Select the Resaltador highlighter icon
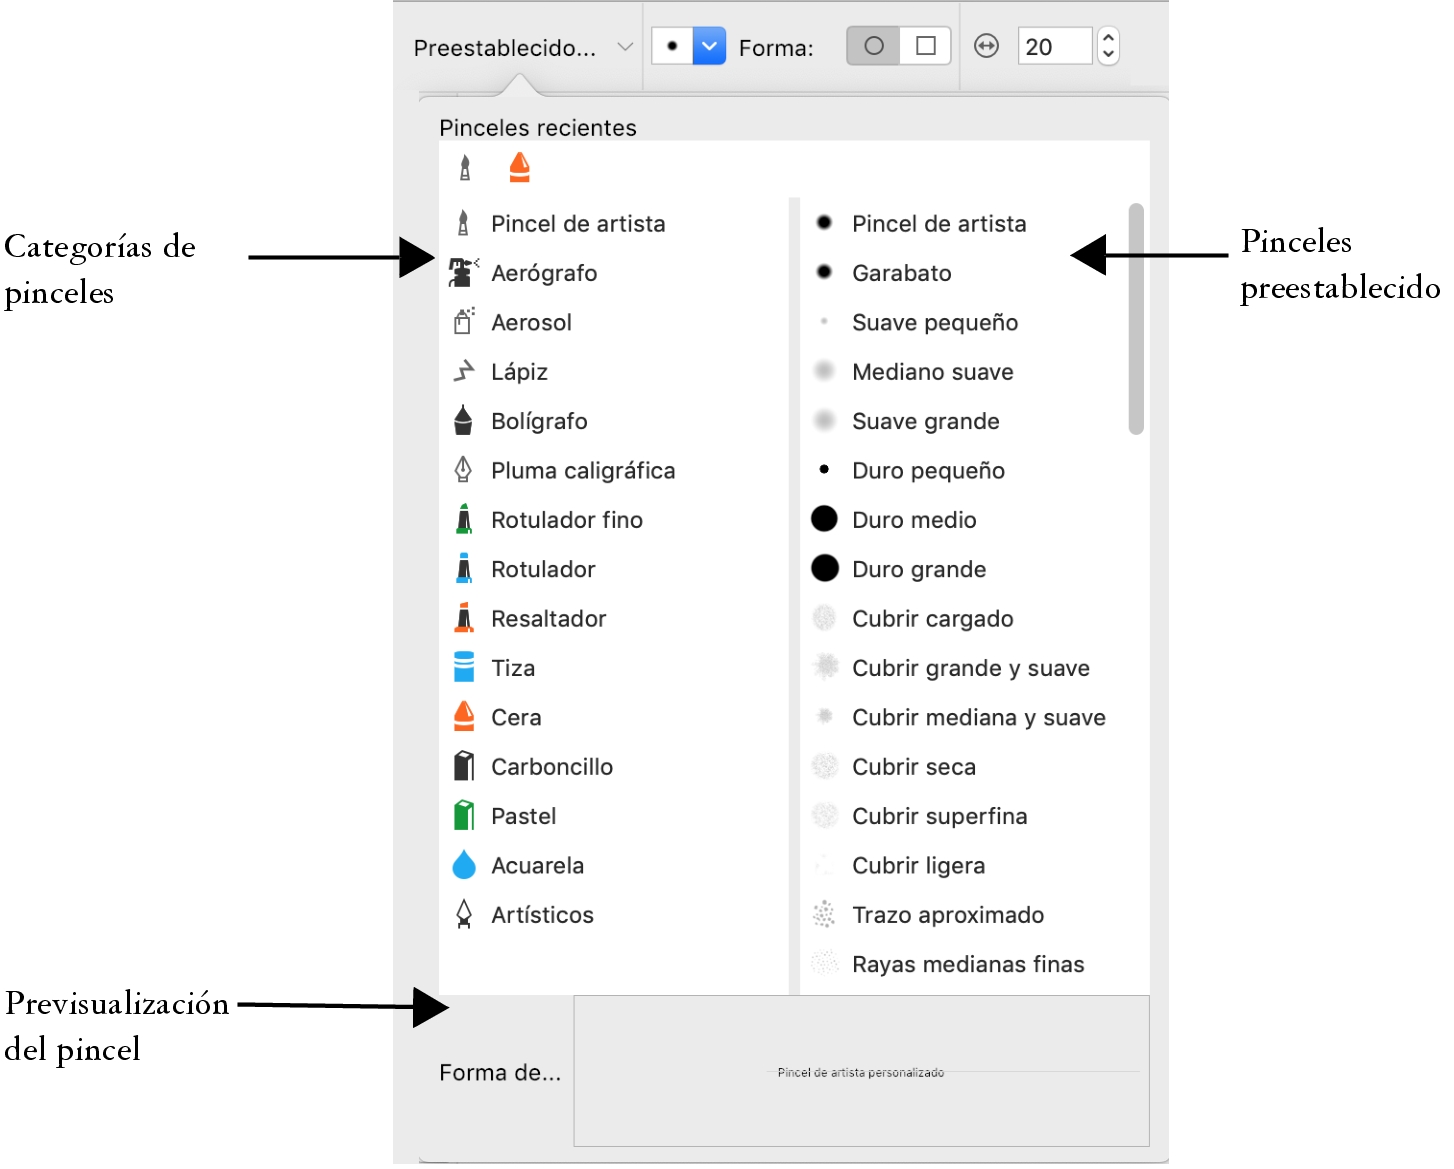Viewport: 1454px width, 1169px height. tap(463, 618)
